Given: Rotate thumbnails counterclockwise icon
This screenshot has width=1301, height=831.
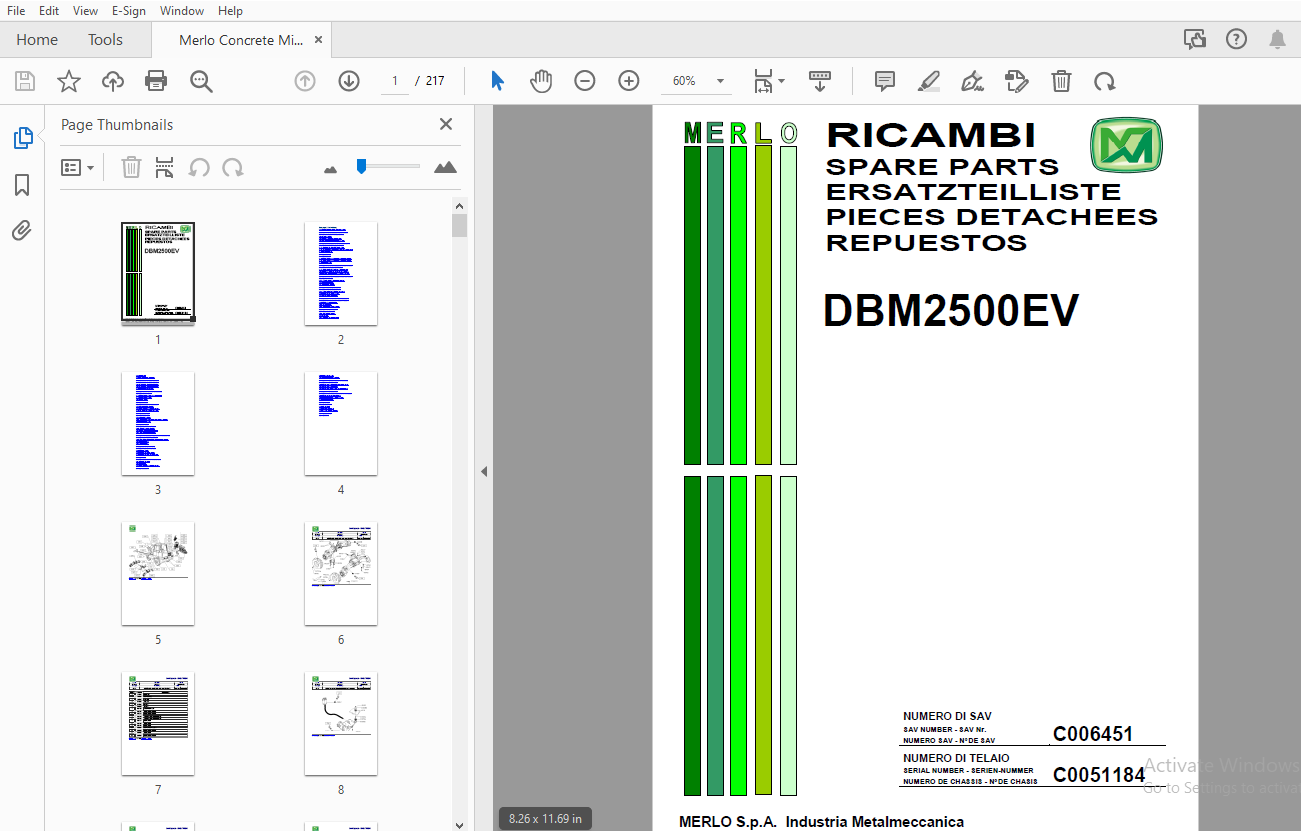Looking at the screenshot, I should tap(199, 168).
